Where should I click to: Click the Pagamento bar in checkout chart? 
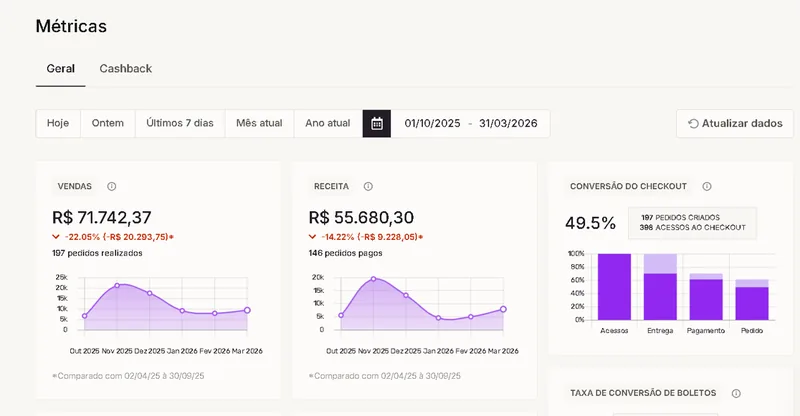[x=706, y=297]
